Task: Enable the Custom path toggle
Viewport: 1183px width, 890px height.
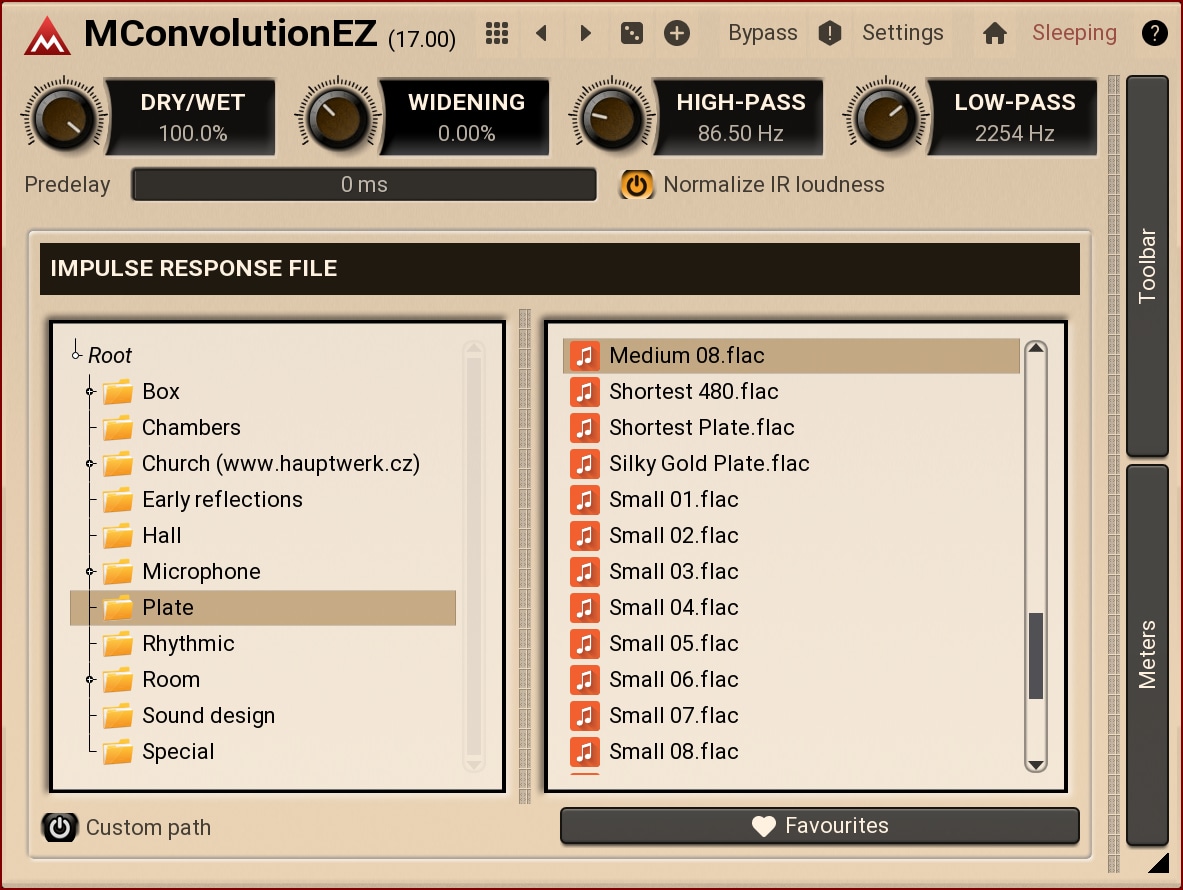Action: [x=60, y=828]
